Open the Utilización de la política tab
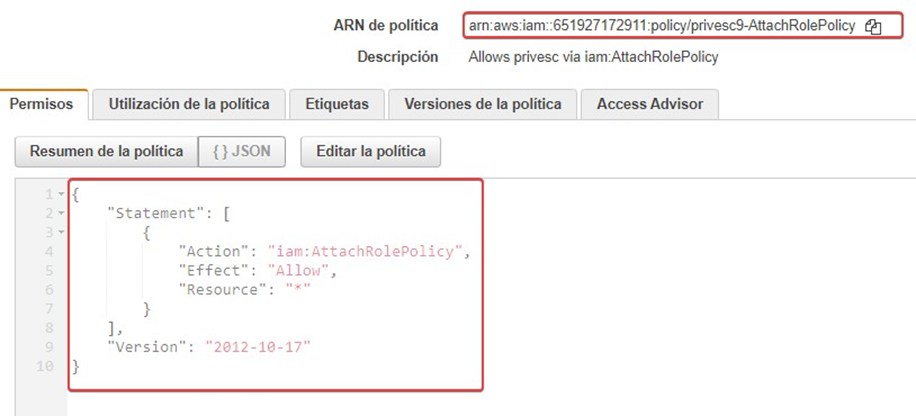The width and height of the screenshot is (916, 416). tap(188, 104)
